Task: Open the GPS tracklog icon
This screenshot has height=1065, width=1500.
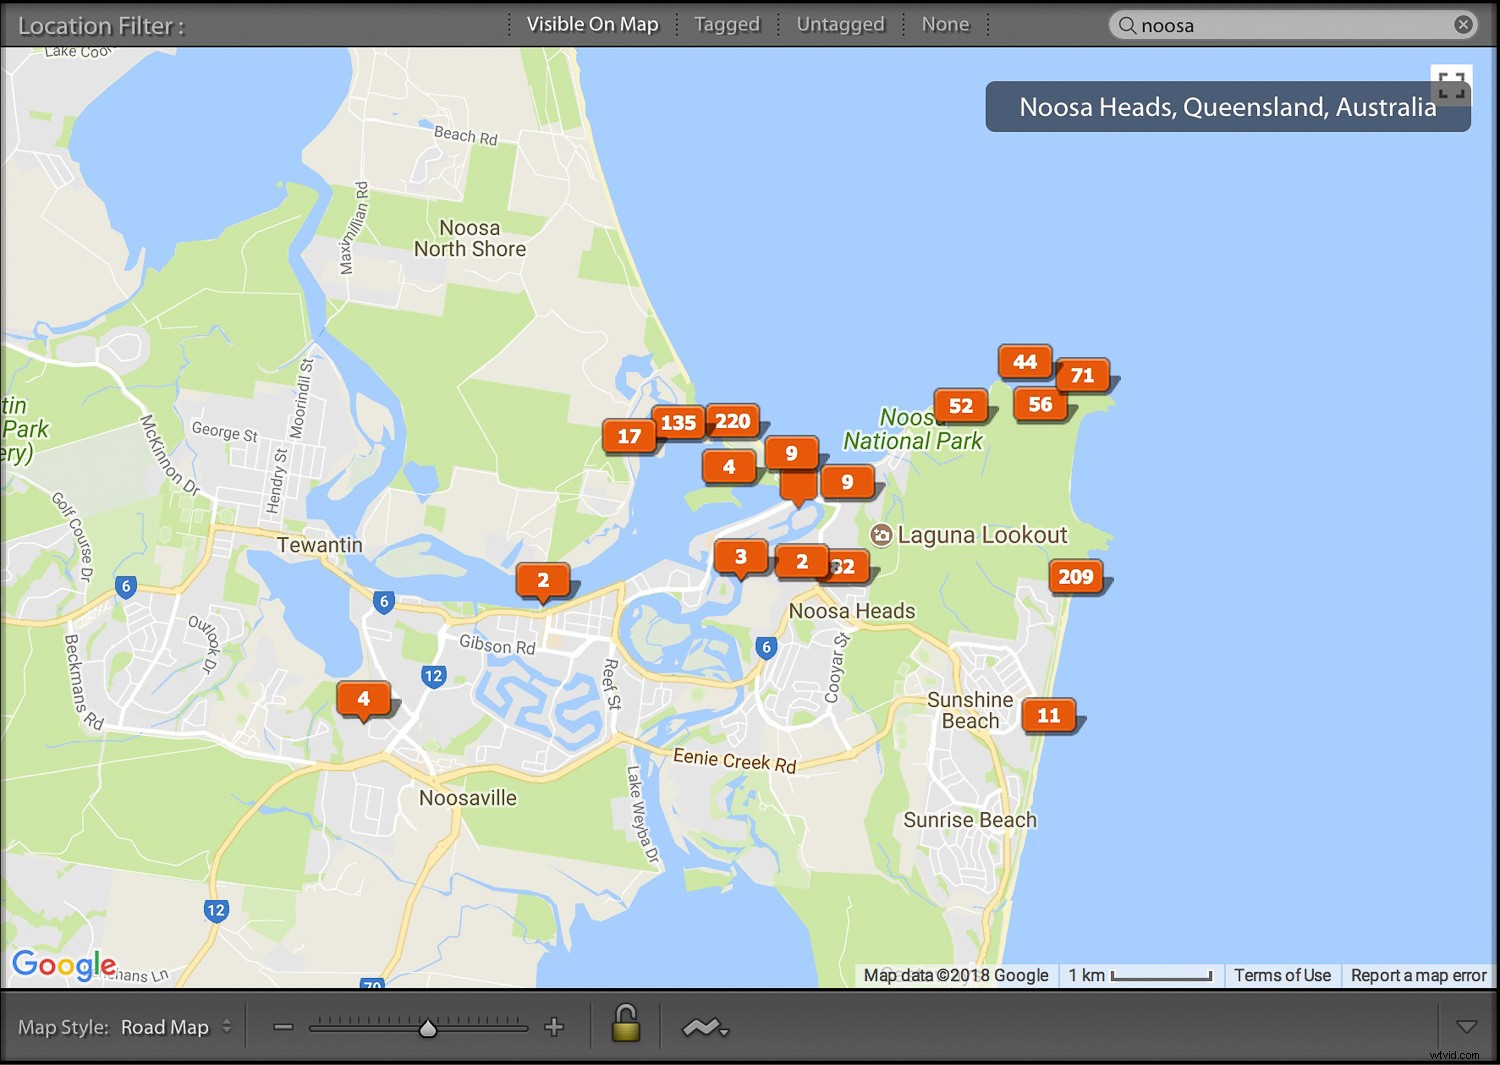Action: tap(700, 1026)
